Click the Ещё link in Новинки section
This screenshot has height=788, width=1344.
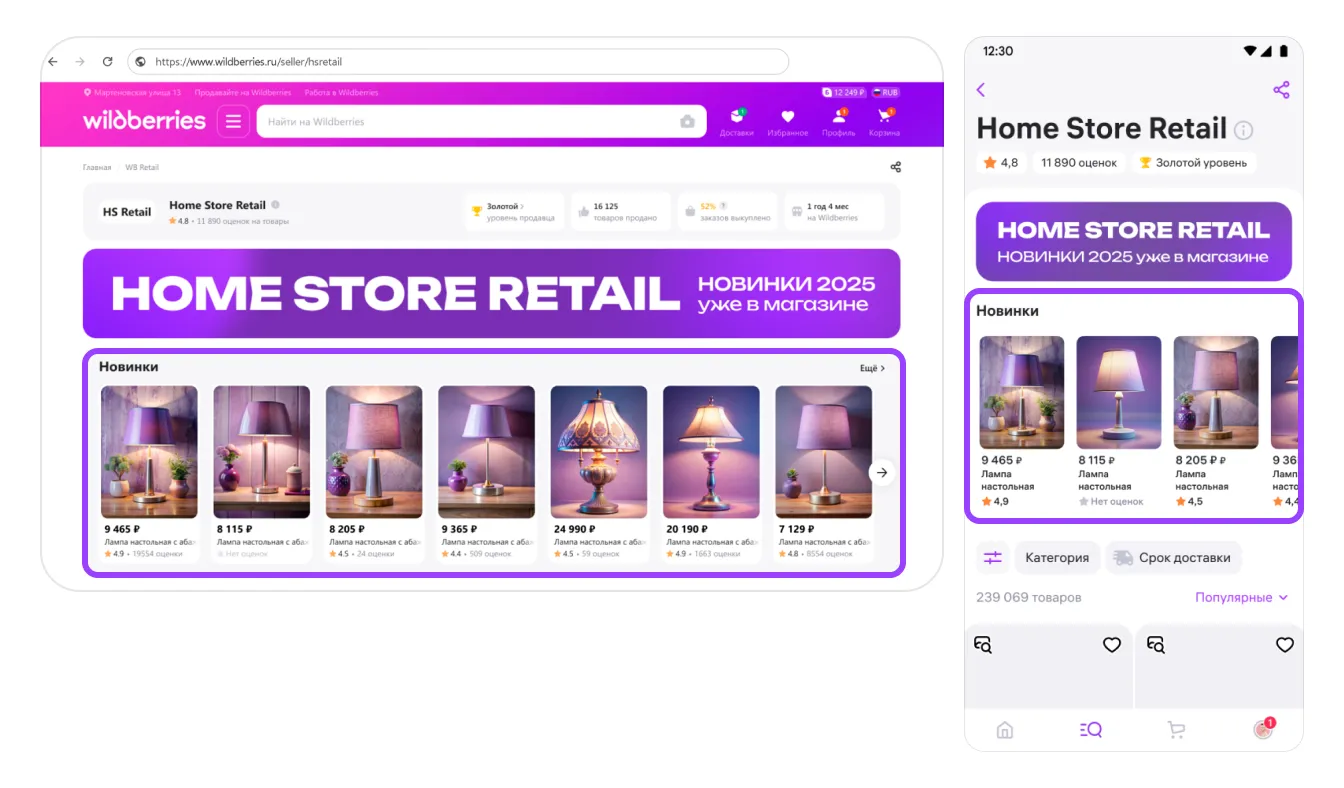(x=872, y=369)
